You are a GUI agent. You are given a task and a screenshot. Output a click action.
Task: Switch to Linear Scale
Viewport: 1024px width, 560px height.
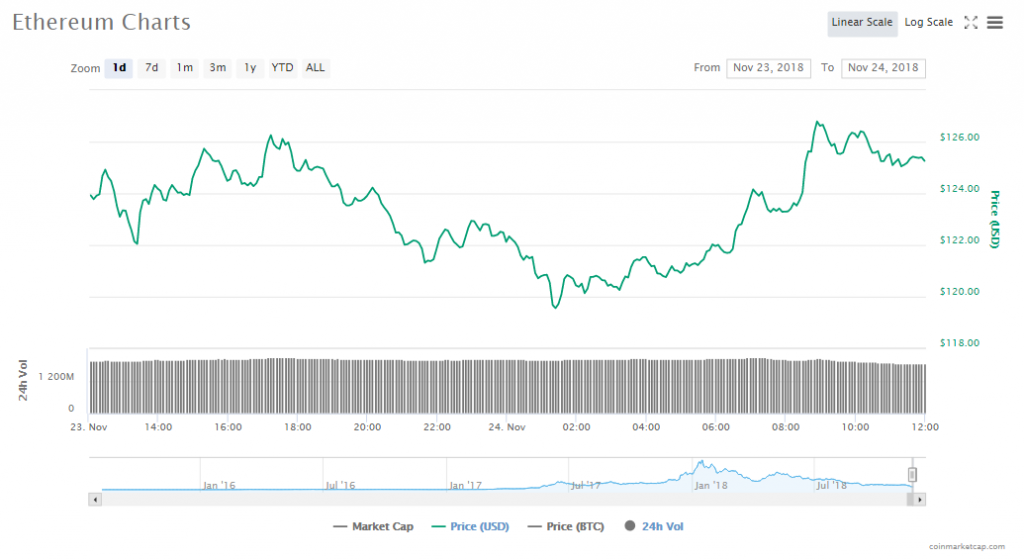click(861, 22)
